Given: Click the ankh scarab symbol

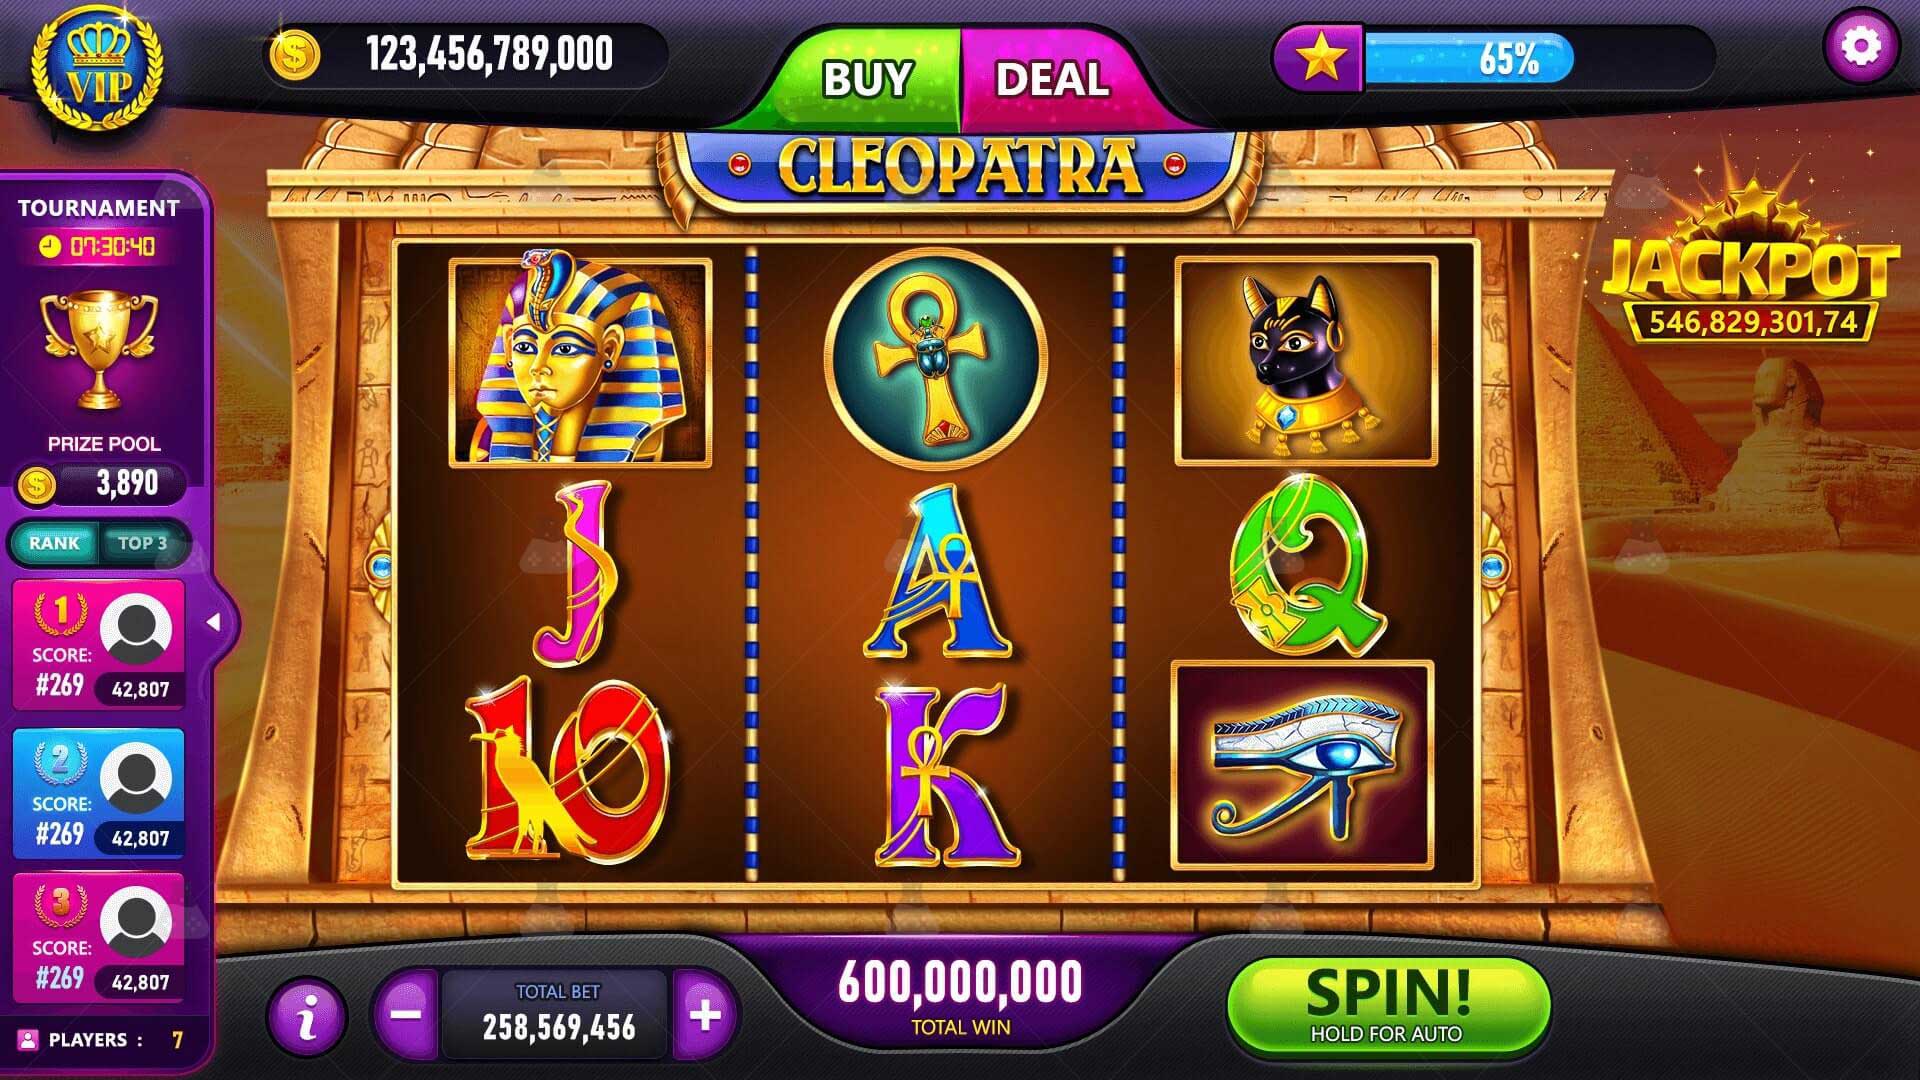Looking at the screenshot, I should pos(935,359).
